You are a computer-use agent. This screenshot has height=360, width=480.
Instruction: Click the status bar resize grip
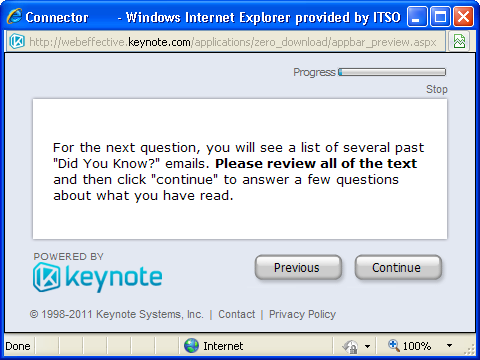click(x=470, y=350)
